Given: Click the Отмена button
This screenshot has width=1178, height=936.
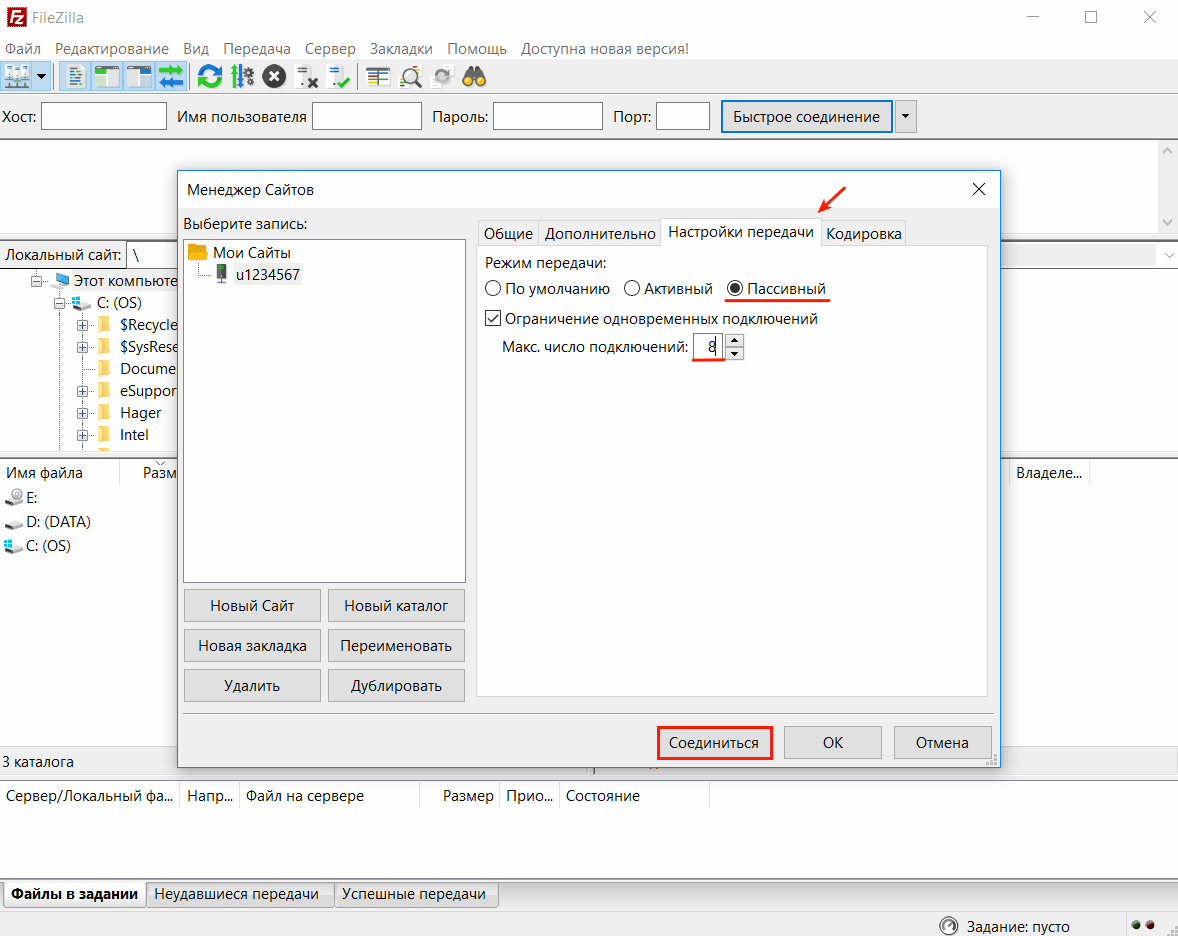Looking at the screenshot, I should pyautogui.click(x=942, y=743).
